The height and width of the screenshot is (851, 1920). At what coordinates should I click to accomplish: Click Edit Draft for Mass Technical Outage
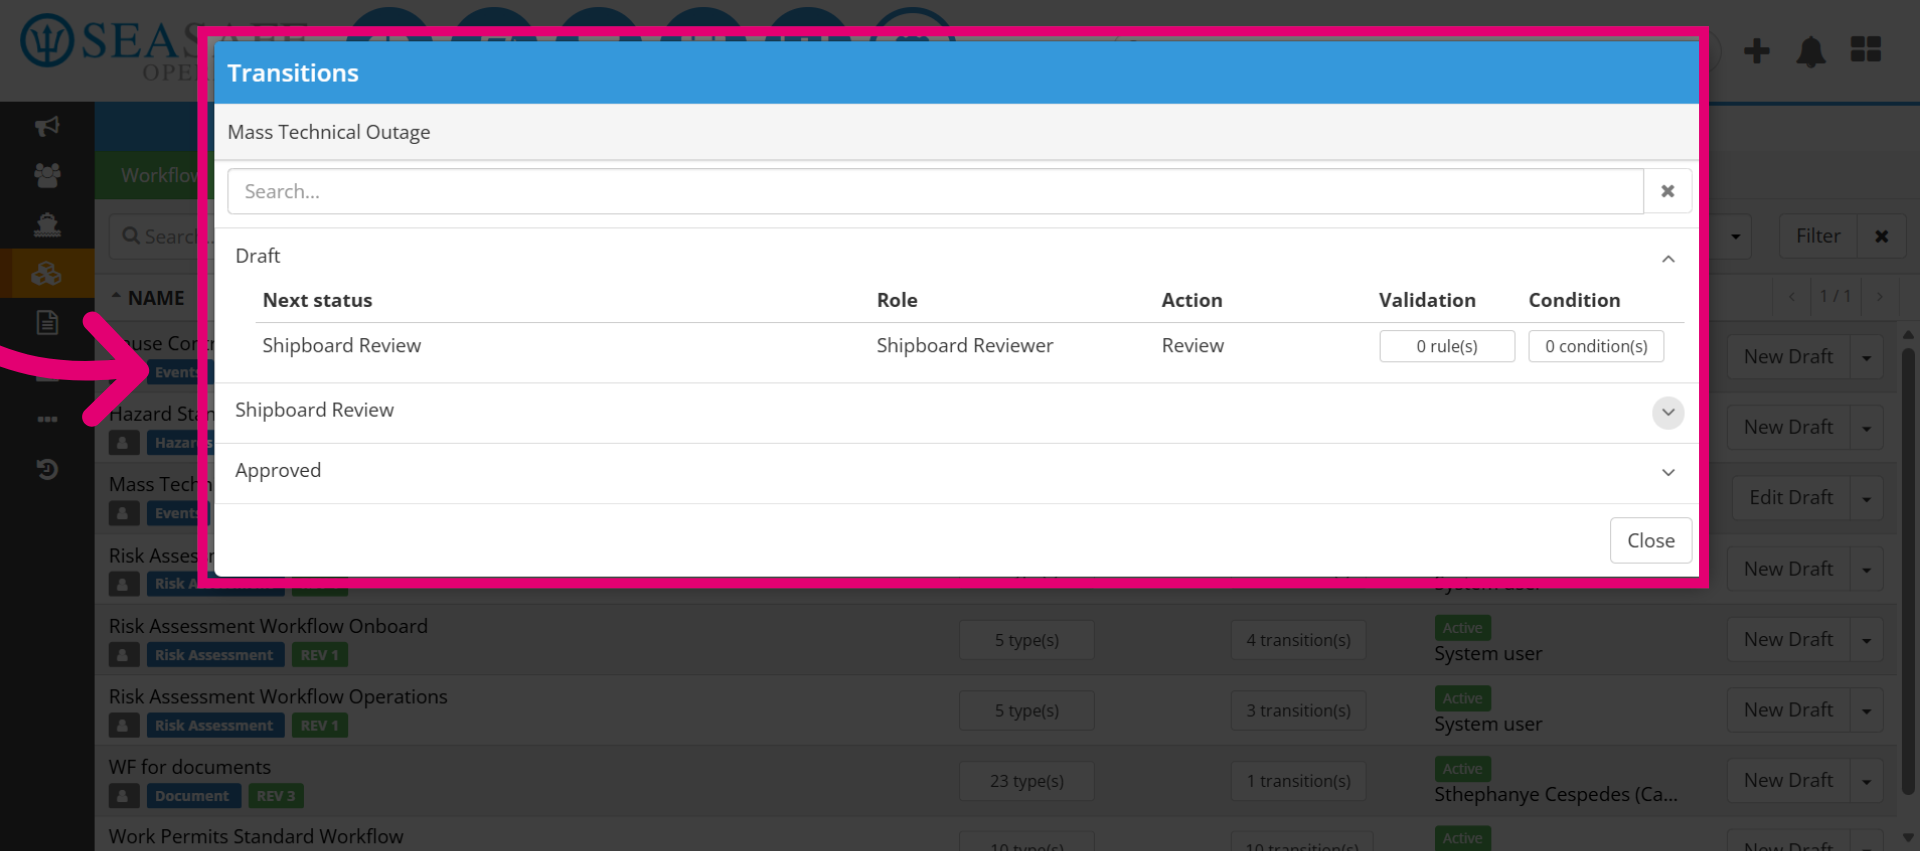(x=1790, y=497)
